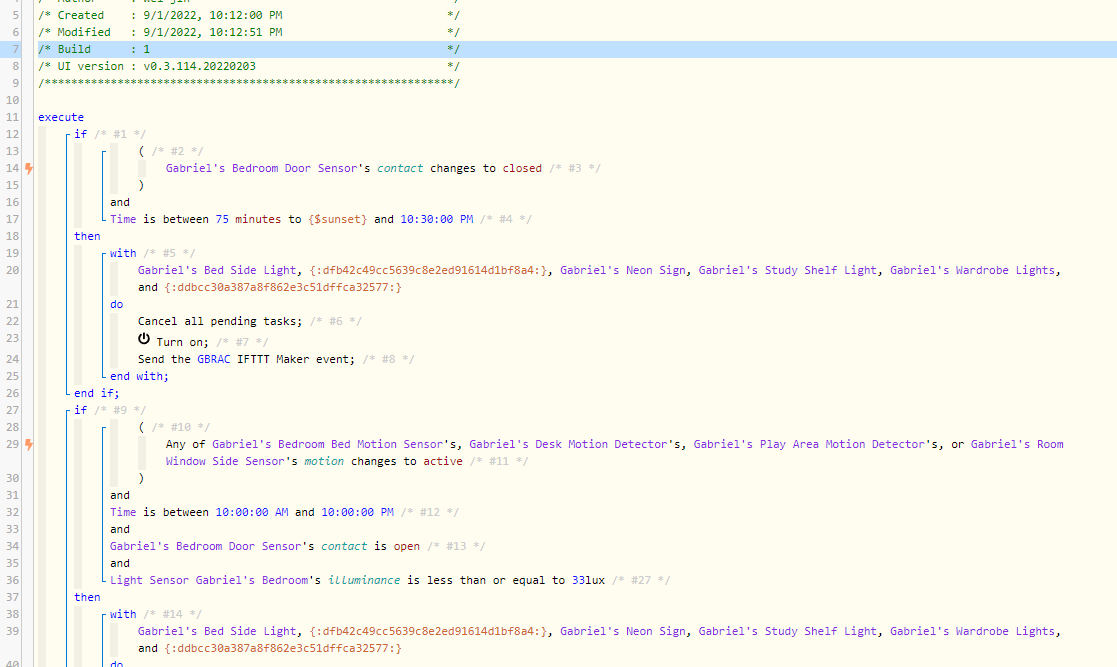
Task: Click the if statement marked #1
Action: [80, 134]
